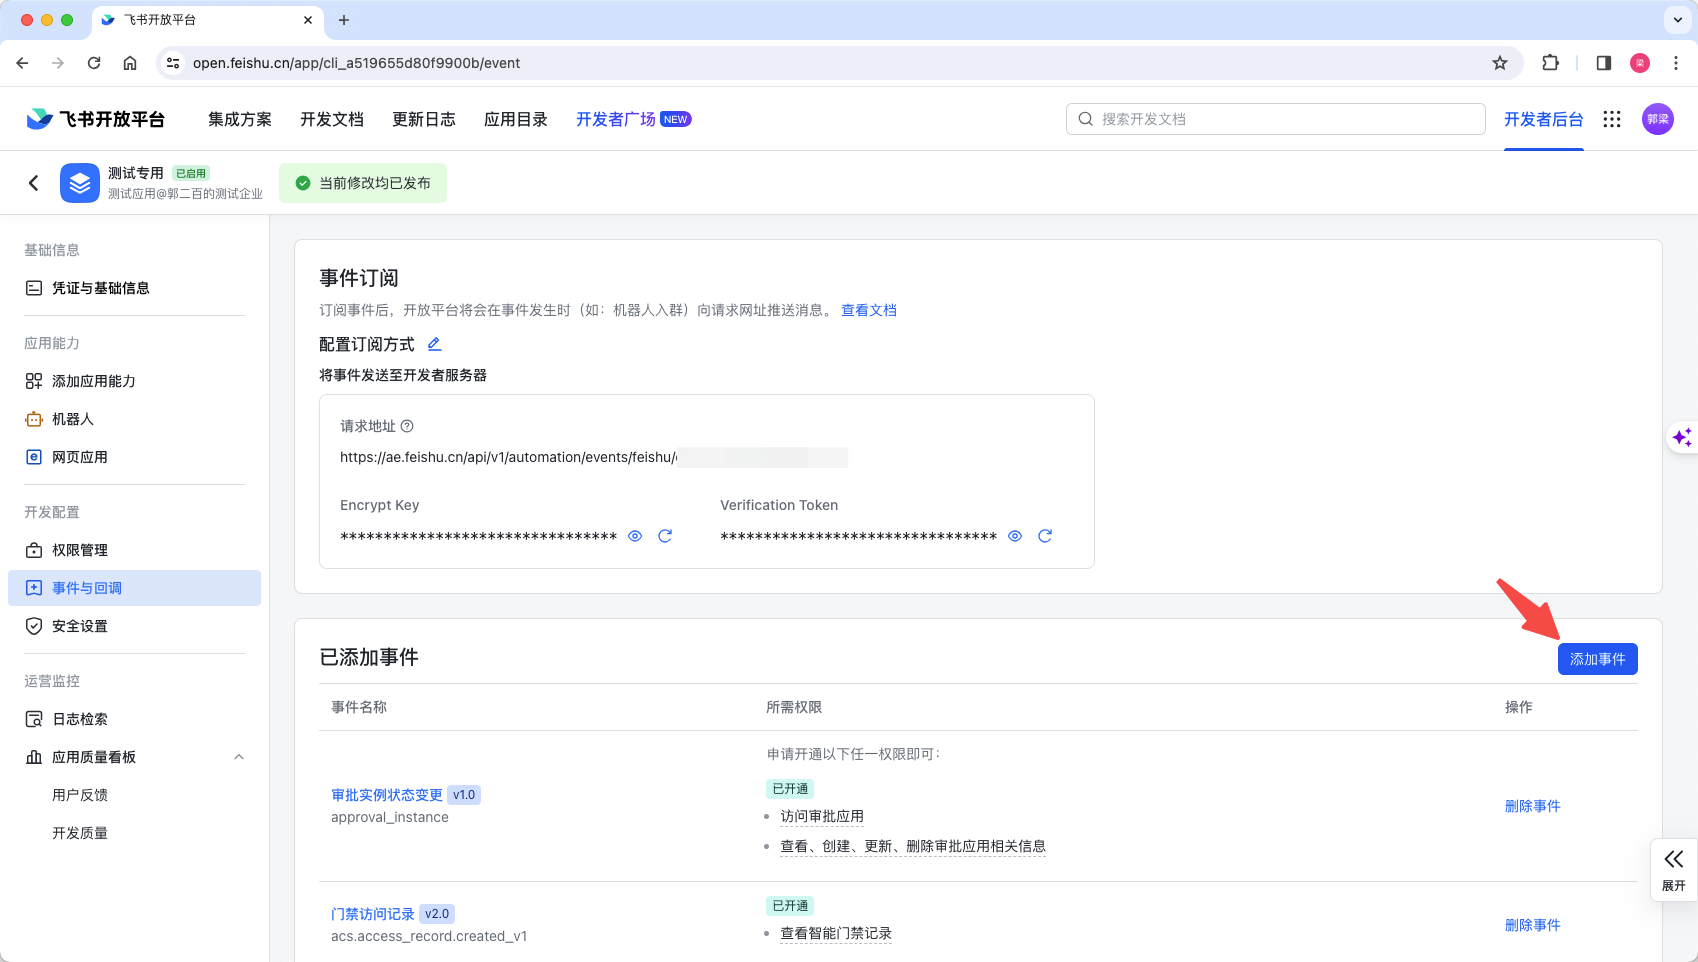Refresh the Encrypt Key

tap(665, 536)
